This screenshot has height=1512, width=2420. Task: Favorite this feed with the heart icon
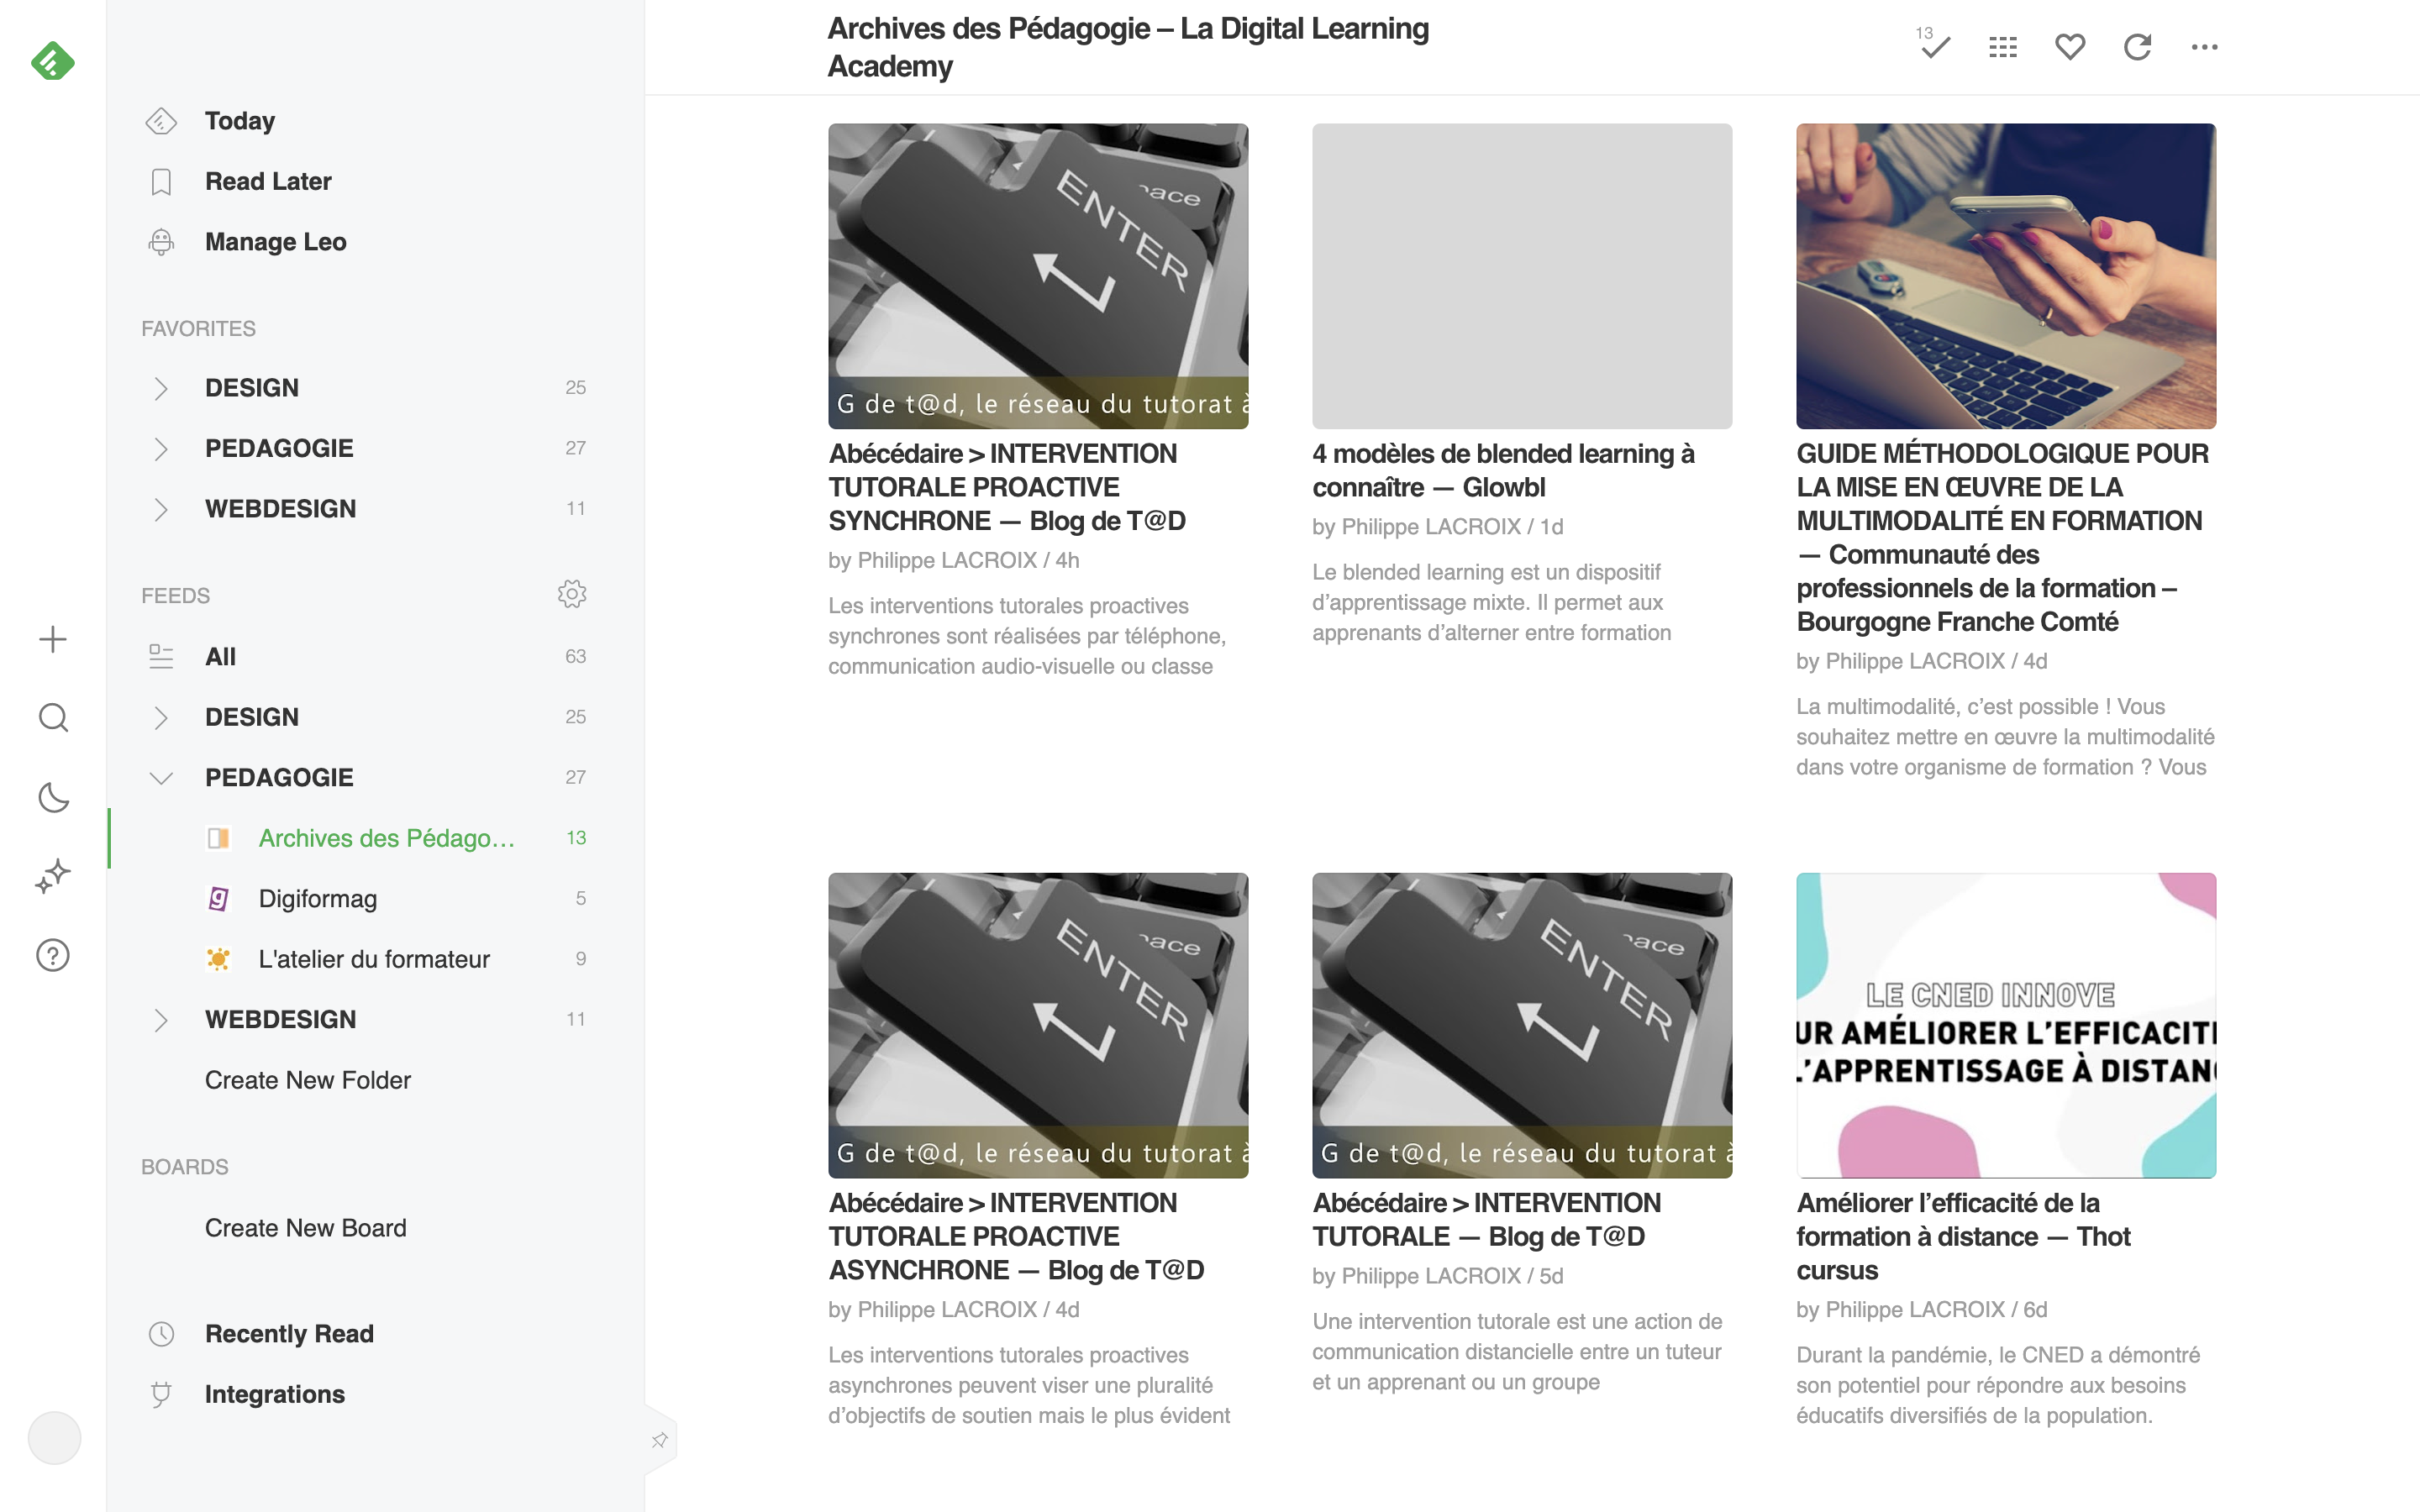point(2069,47)
